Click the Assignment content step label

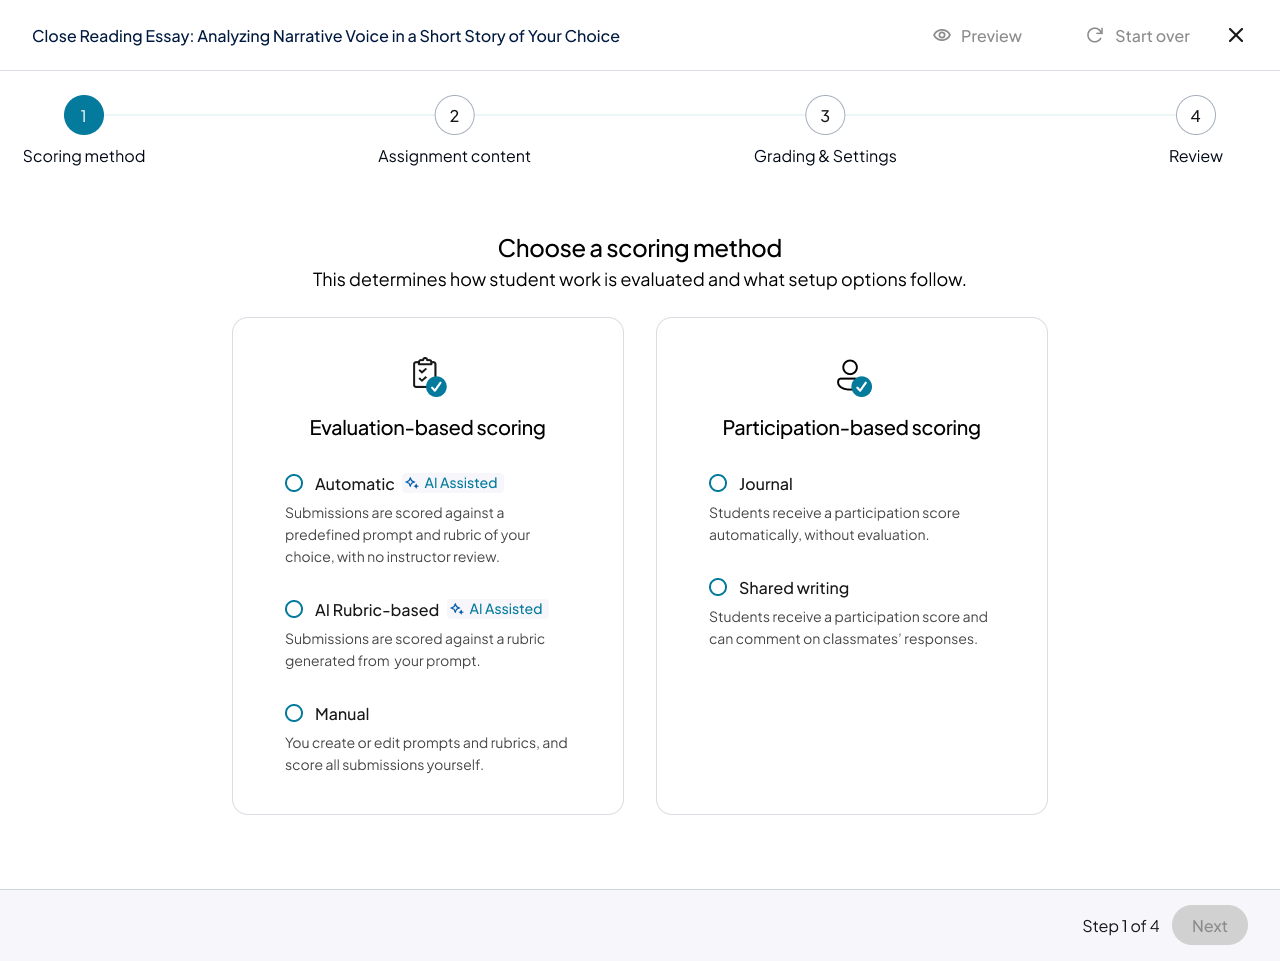[454, 156]
